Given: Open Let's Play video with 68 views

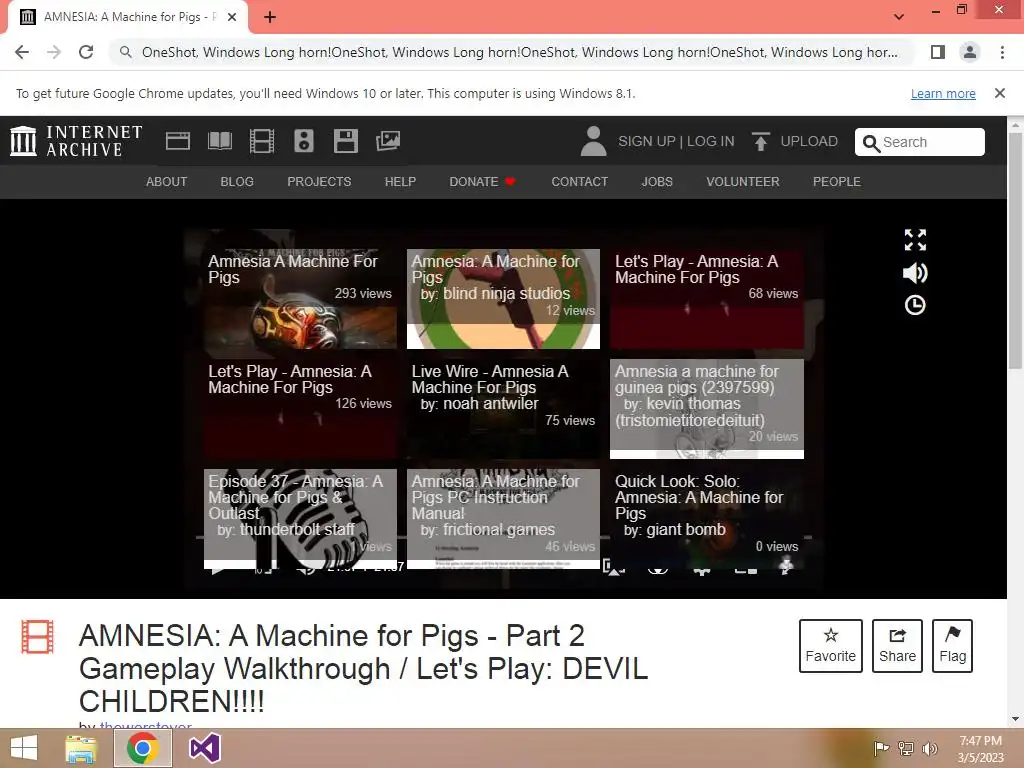Looking at the screenshot, I should 707,298.
